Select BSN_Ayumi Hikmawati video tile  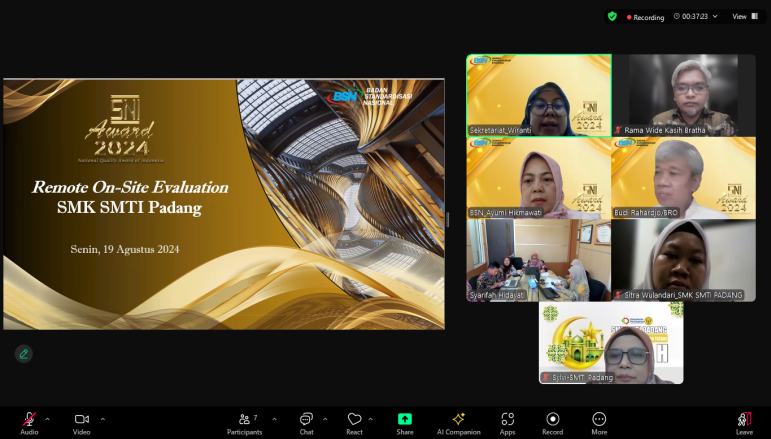pyautogui.click(x=539, y=178)
